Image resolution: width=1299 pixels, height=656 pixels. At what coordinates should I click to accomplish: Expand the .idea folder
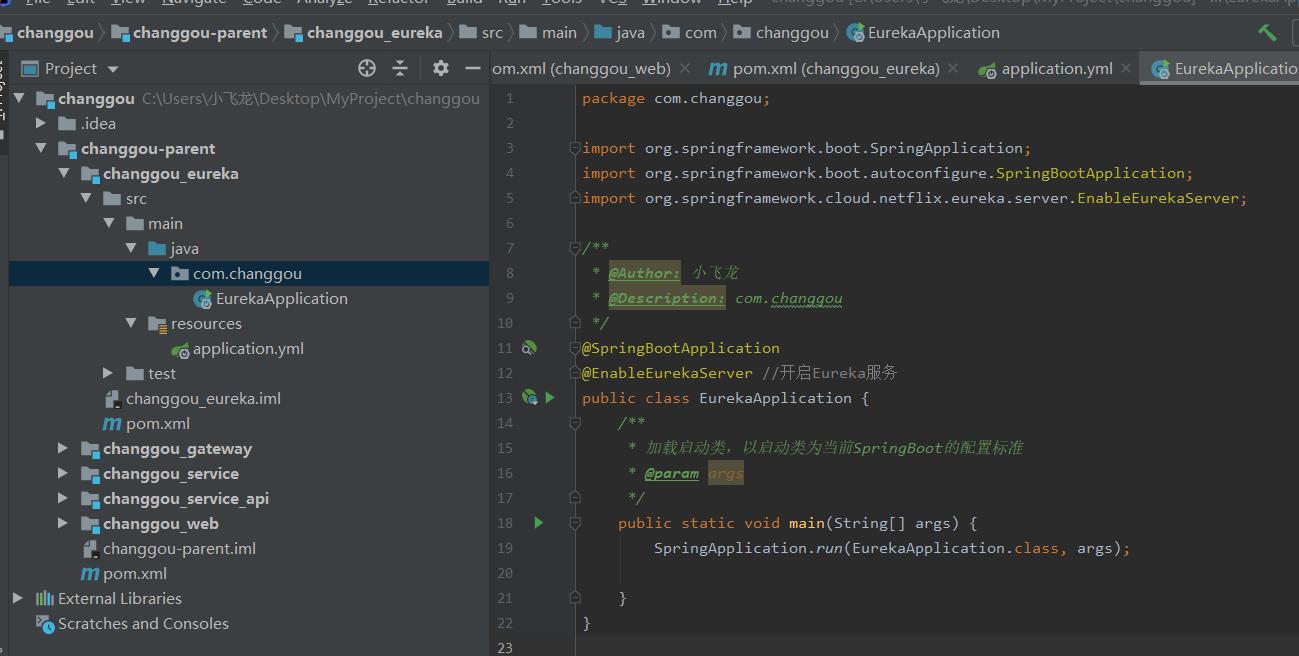41,123
